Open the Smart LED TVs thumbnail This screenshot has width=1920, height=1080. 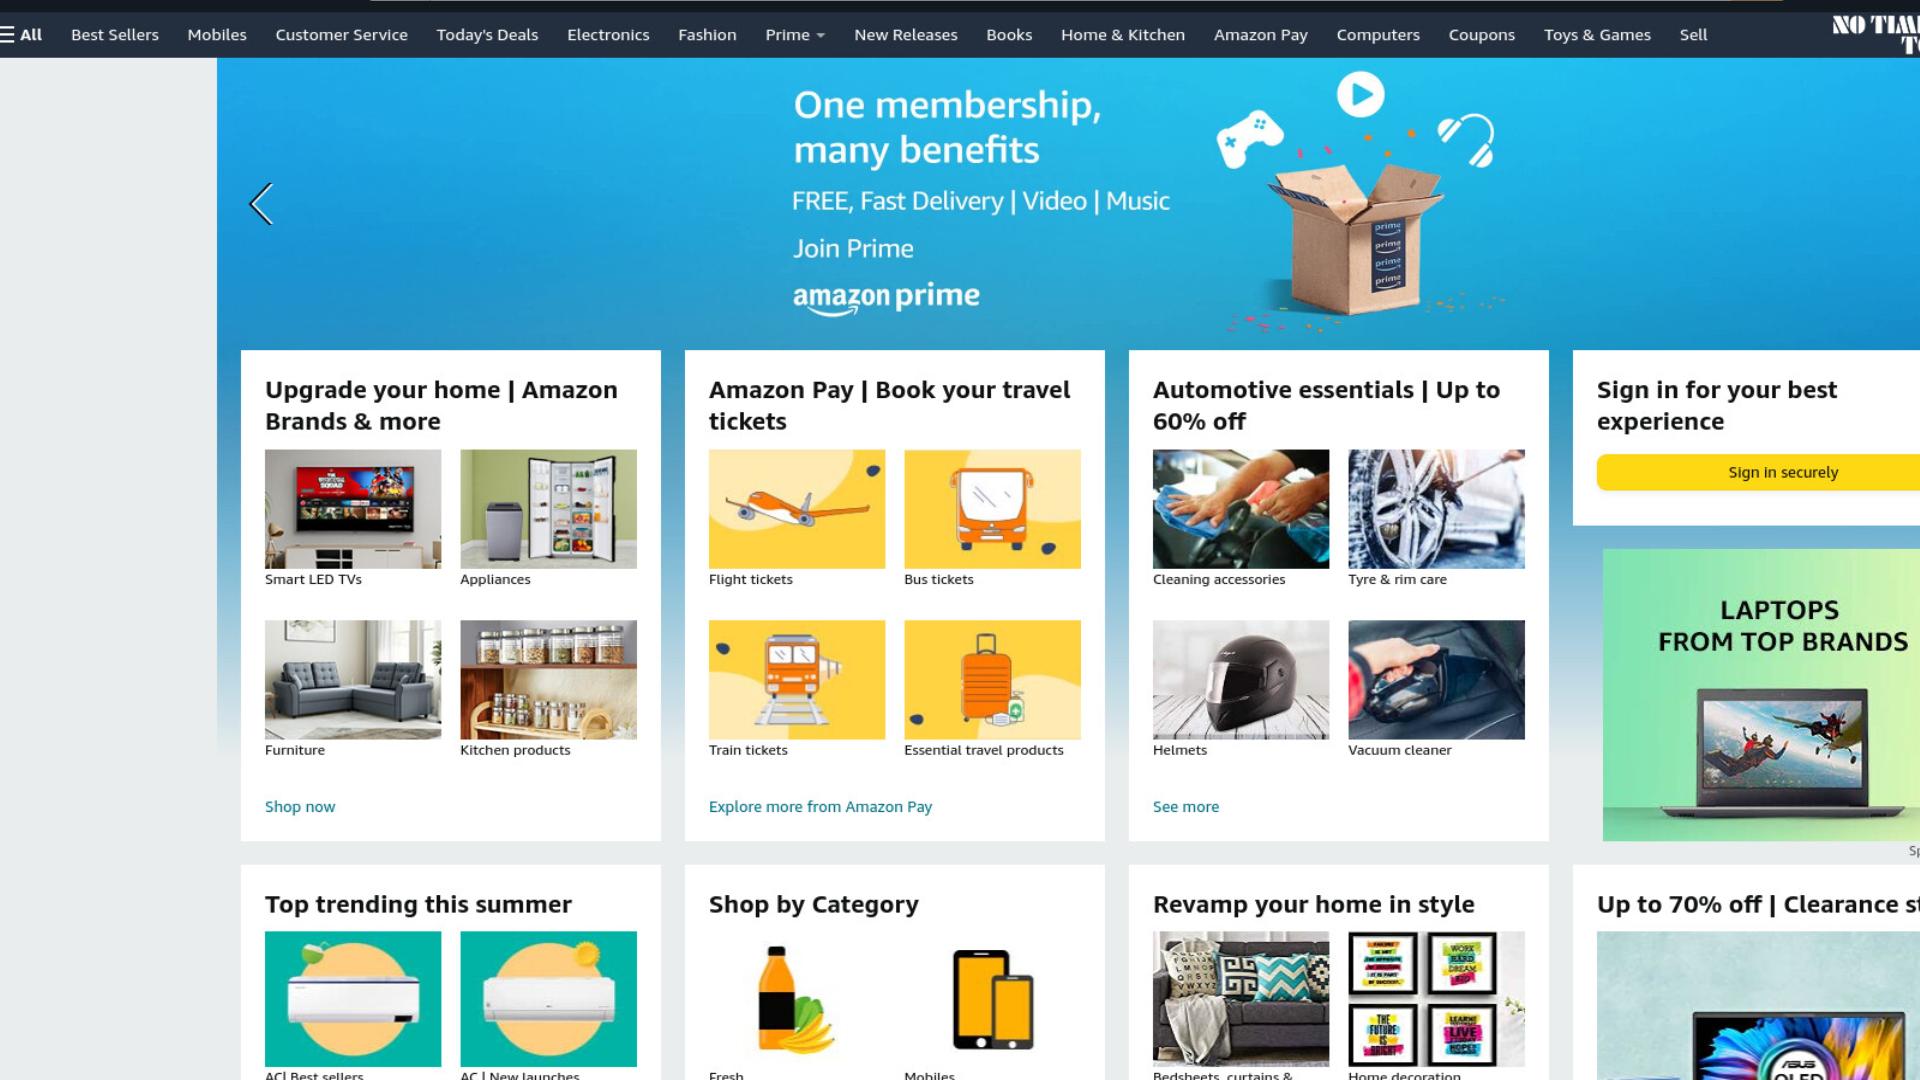coord(353,509)
